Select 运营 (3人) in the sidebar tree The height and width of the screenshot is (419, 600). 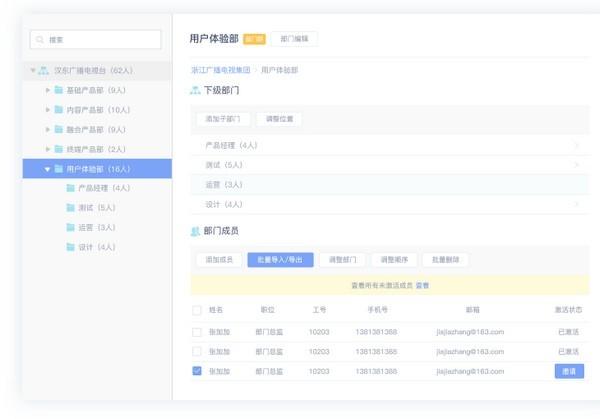tap(97, 227)
